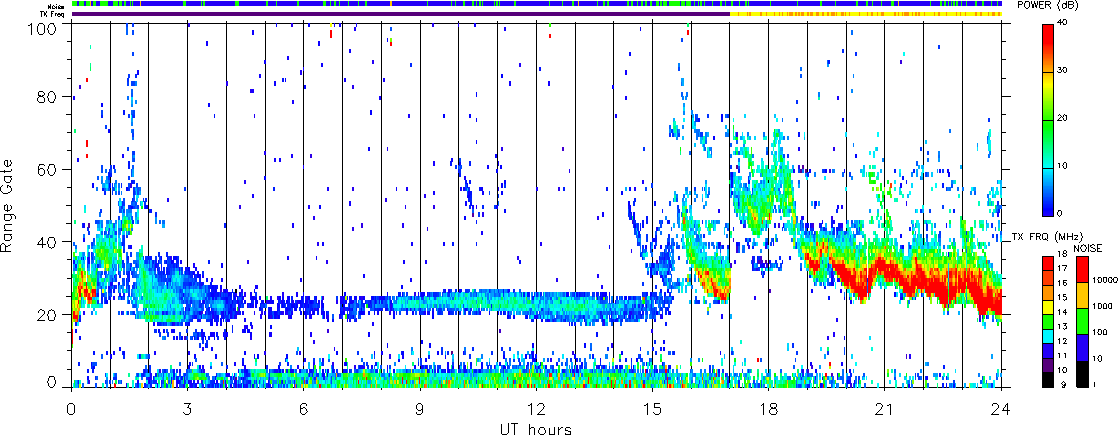The image size is (1118, 435).
Task: Click the yellow swatch in TX FRQ legend
Action: click(x=1047, y=307)
